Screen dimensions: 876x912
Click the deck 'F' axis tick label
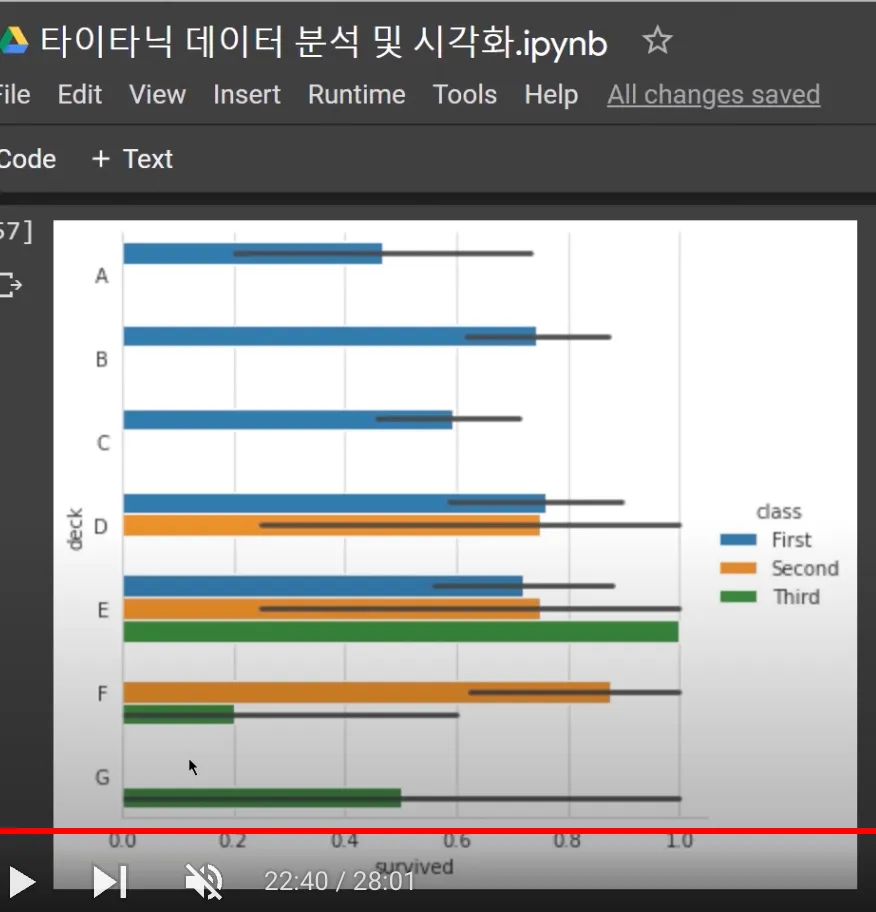tap(102, 694)
